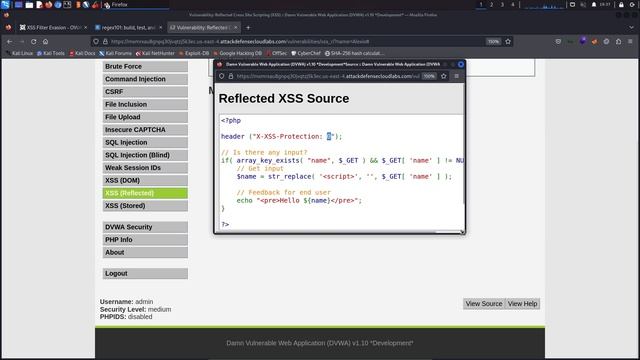The width and height of the screenshot is (640, 360).
Task: Close the XSS Filter Evasion tab
Action: 85,27
